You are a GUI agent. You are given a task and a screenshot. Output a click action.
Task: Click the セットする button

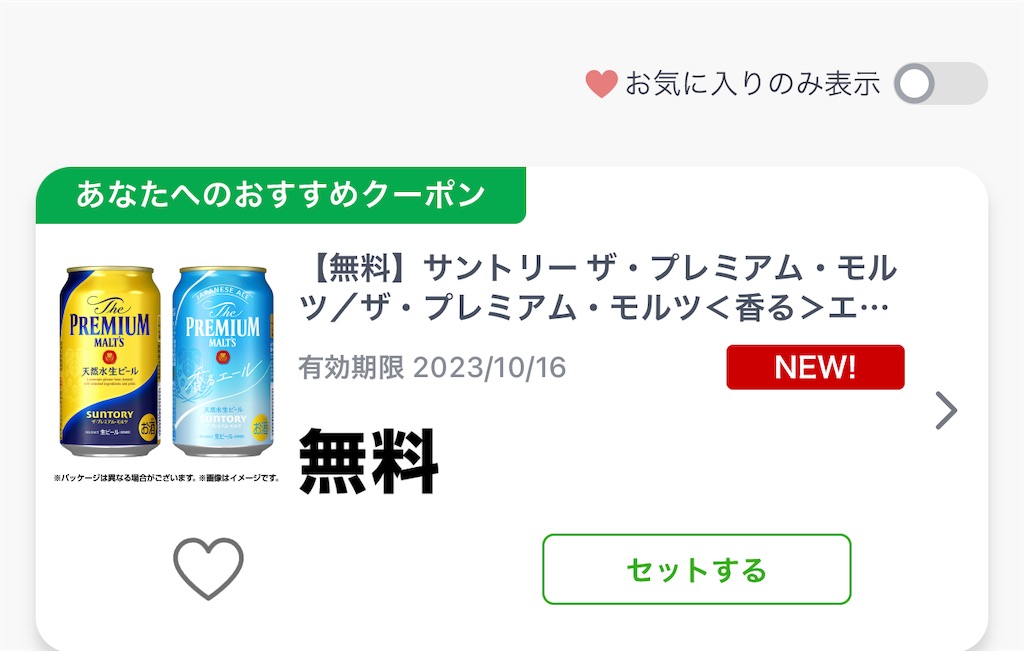pyautogui.click(x=697, y=569)
